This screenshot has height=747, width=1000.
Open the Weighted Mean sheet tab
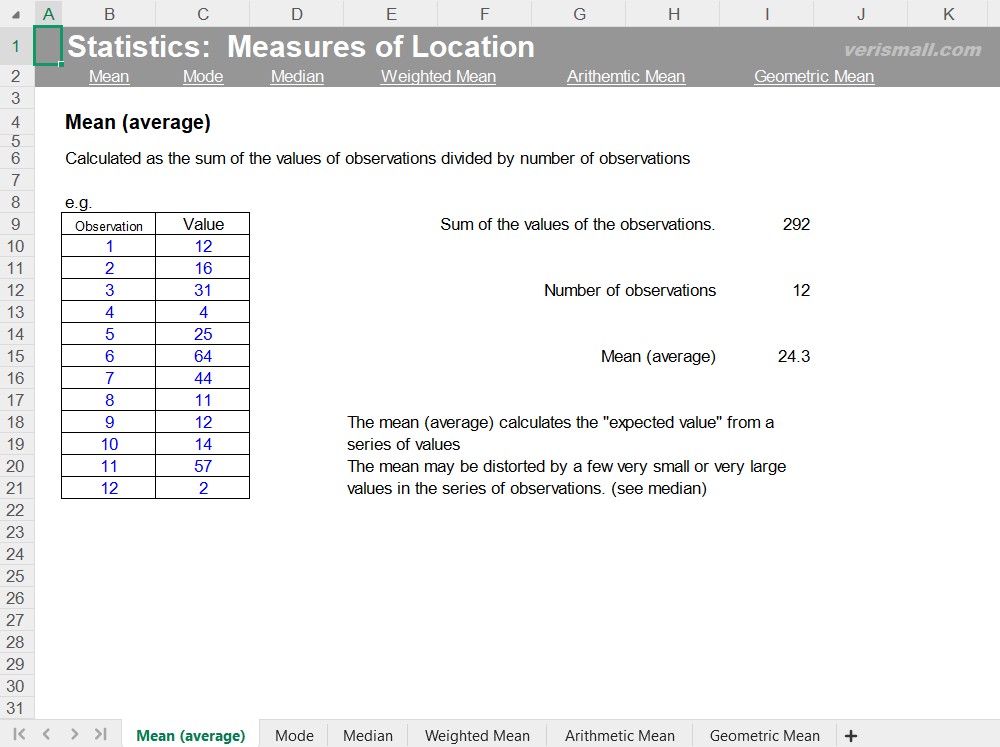pos(476,735)
